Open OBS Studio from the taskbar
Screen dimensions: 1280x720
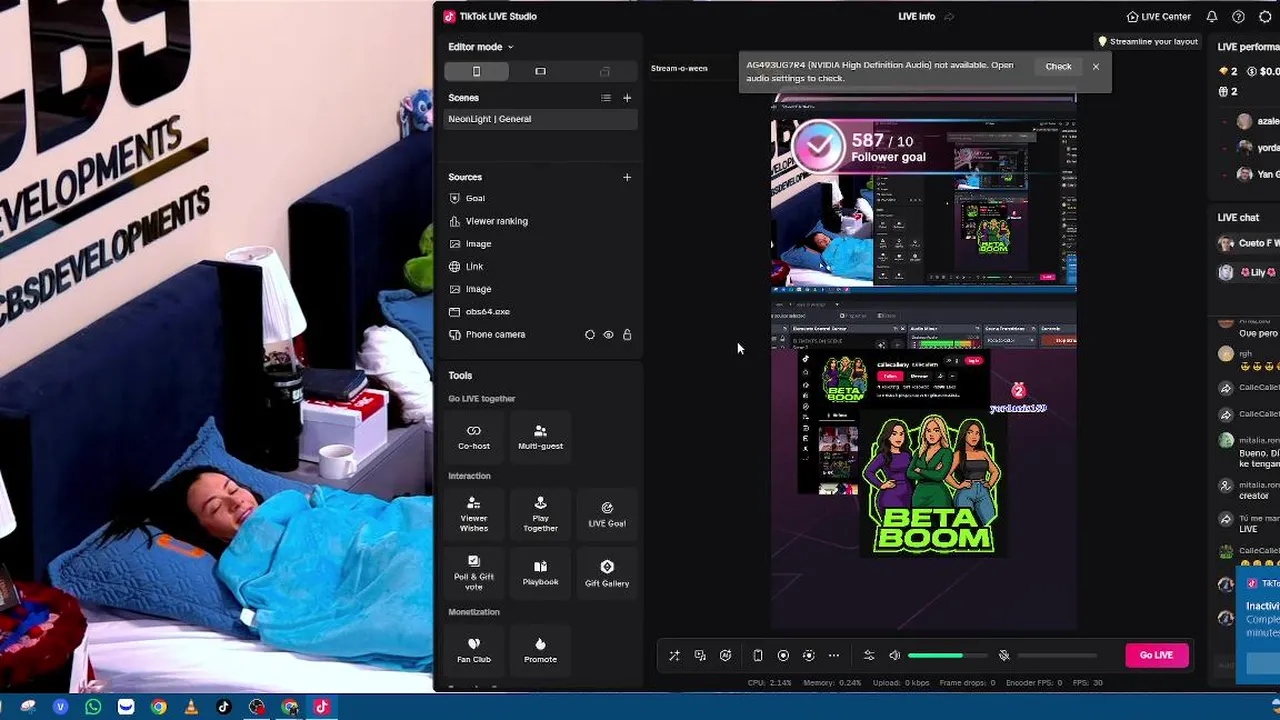[257, 707]
